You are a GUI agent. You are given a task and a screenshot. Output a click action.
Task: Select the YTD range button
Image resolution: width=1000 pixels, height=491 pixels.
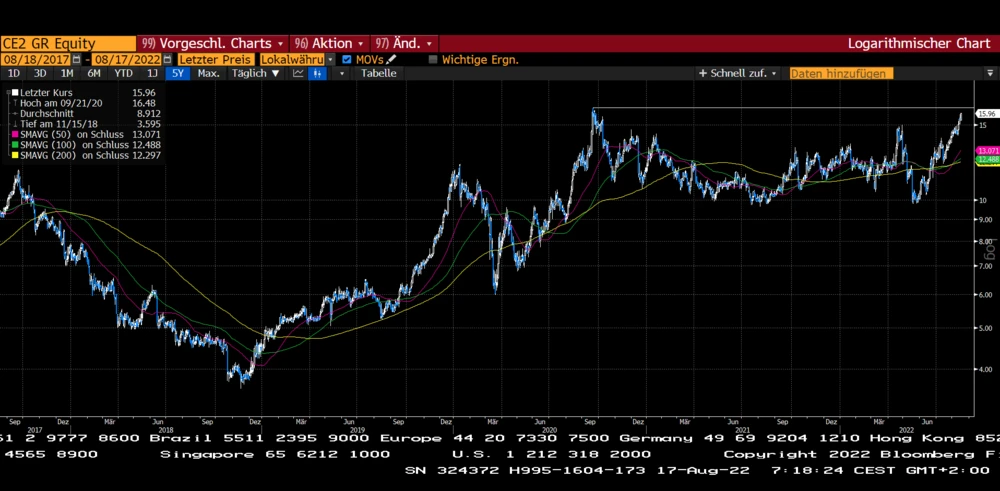tap(123, 74)
